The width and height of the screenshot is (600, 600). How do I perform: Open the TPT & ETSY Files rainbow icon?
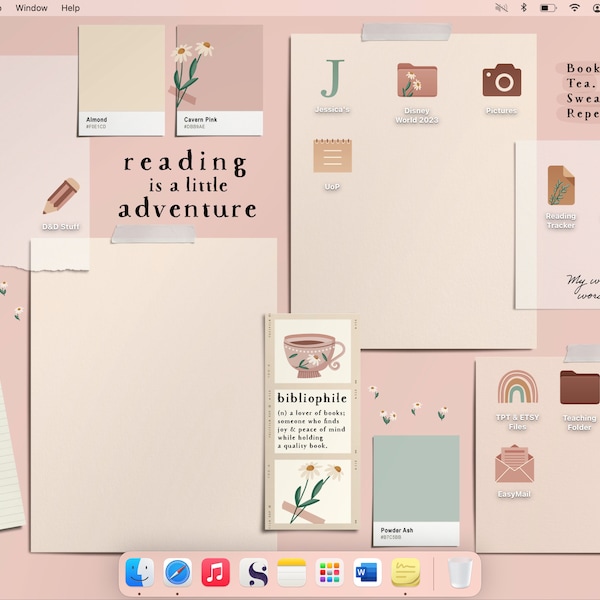click(518, 387)
